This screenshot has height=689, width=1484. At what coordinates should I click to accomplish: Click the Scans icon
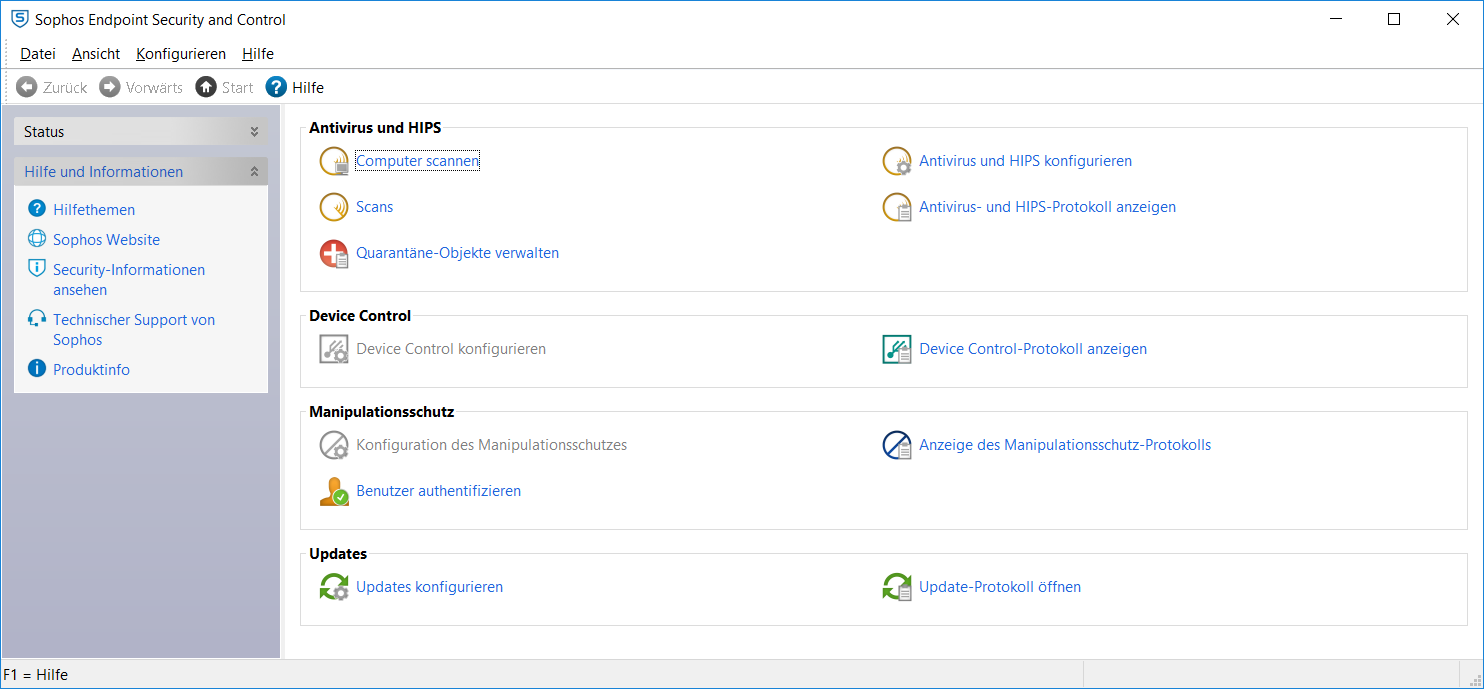pos(334,207)
